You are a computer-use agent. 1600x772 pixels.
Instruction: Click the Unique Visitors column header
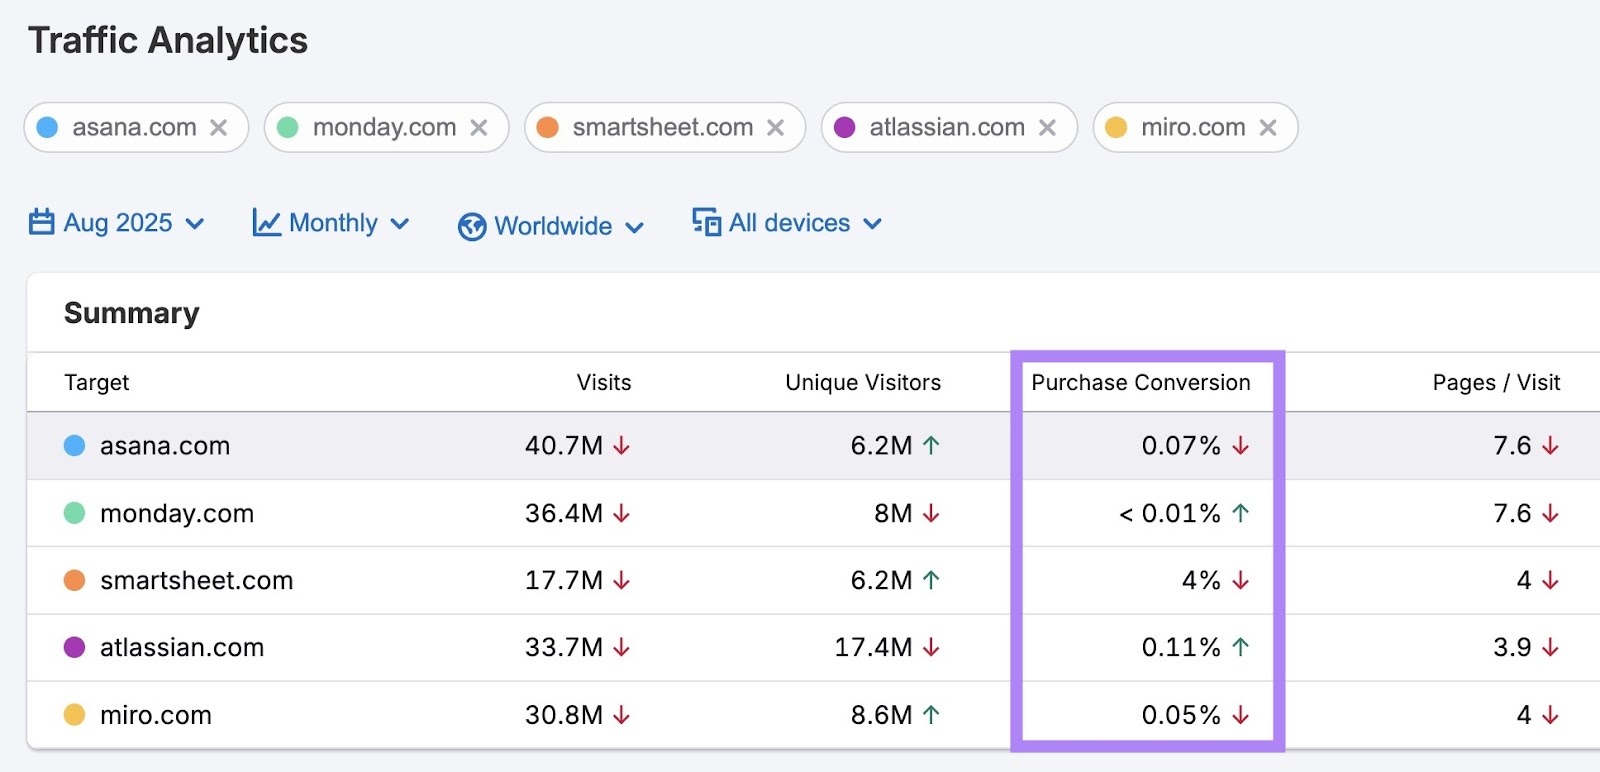(x=862, y=382)
